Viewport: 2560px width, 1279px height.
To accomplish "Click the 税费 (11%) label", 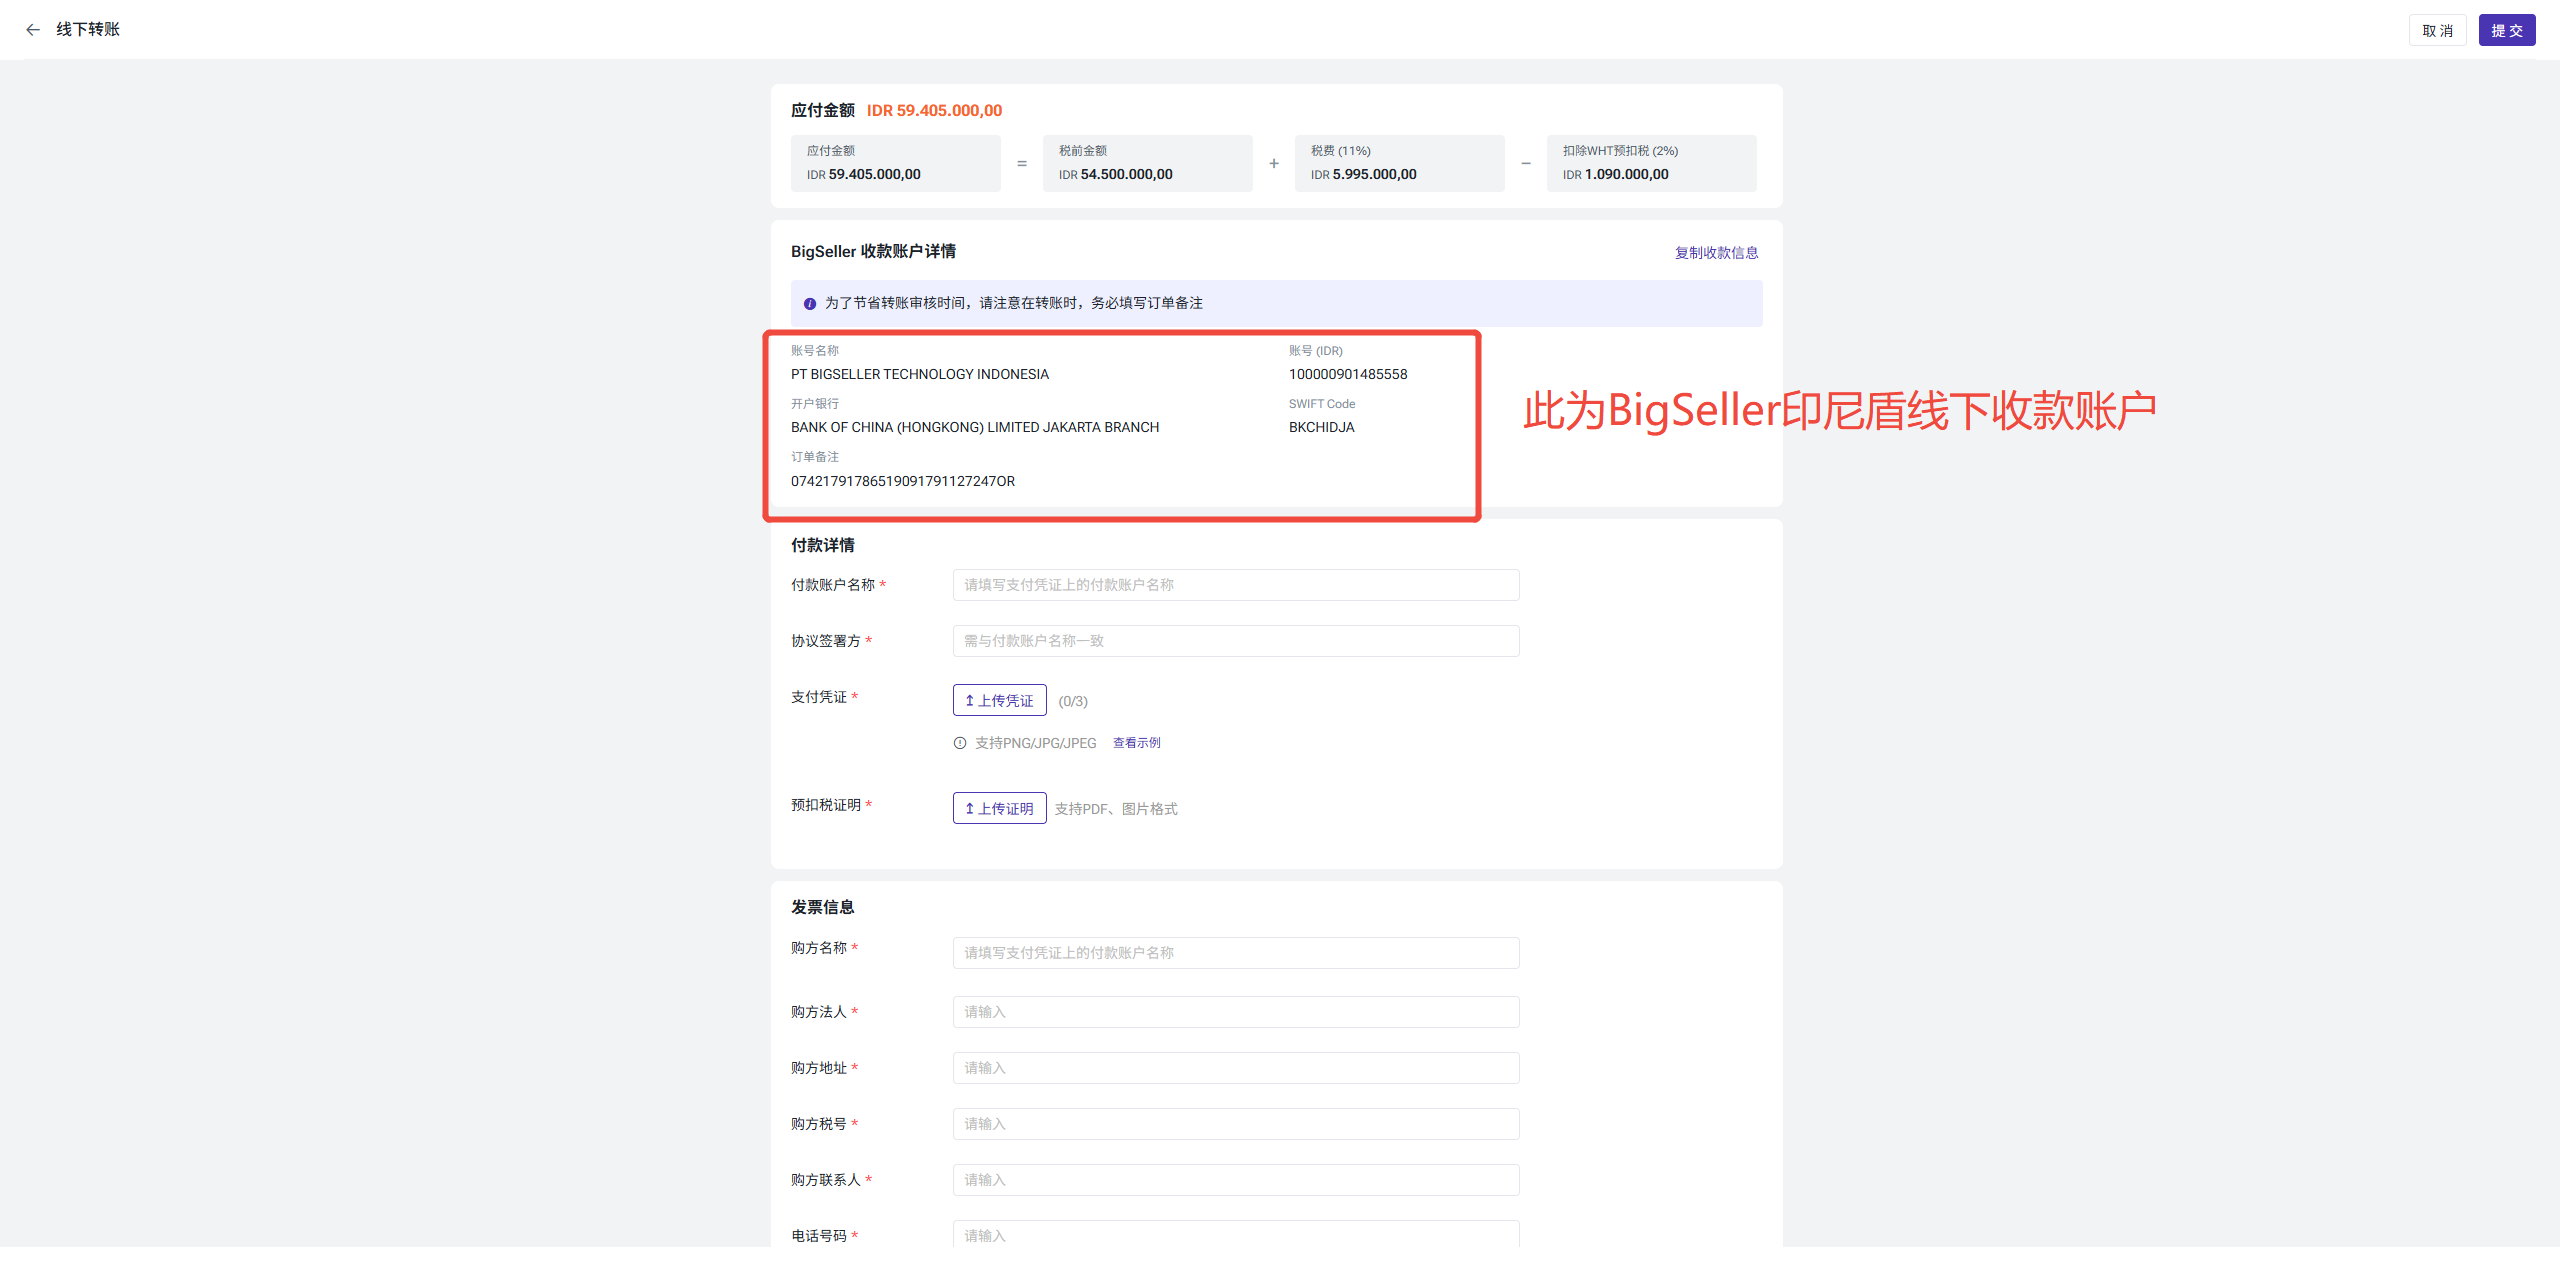I will point(1341,151).
